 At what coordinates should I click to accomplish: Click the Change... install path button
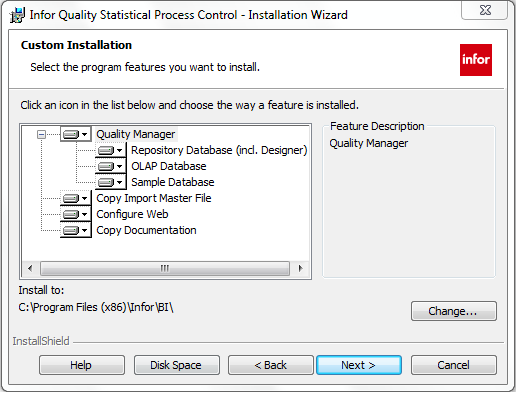pos(454,311)
